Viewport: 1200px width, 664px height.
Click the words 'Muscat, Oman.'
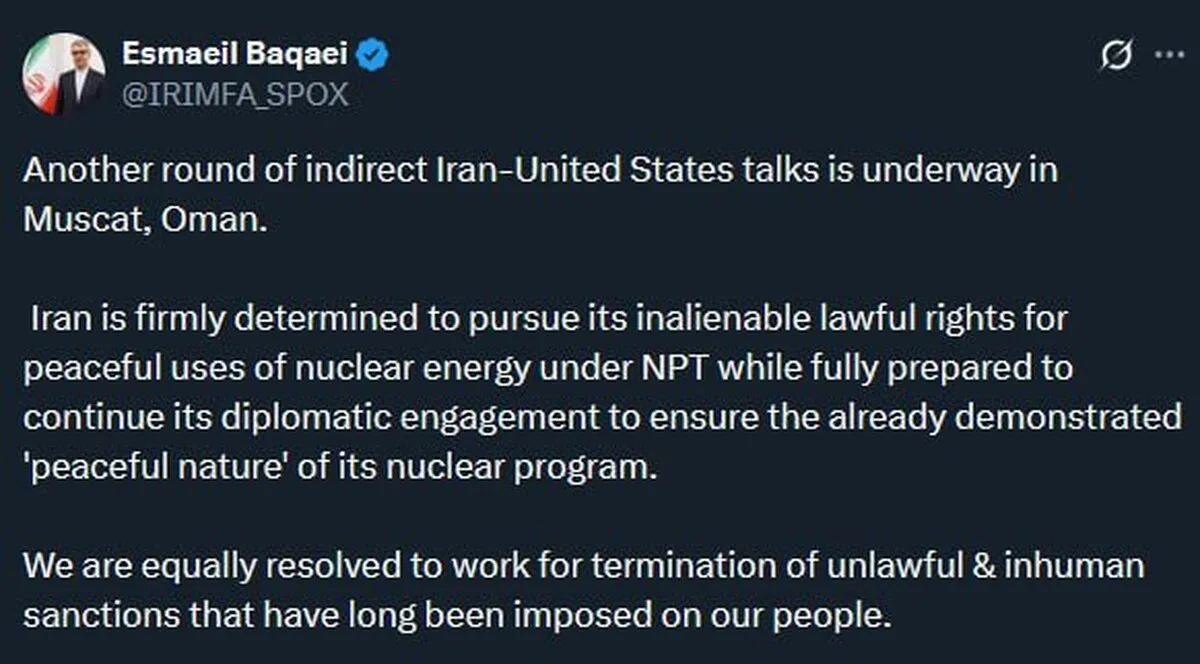click(146, 219)
